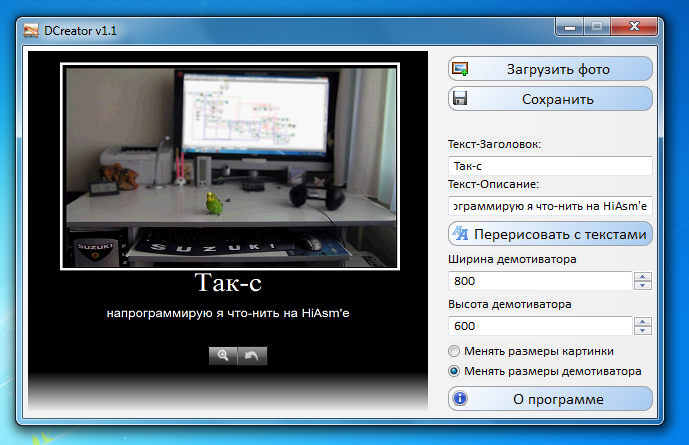The image size is (689, 445).
Task: Increase Высота демотиватора with up arrow
Action: 643,321
